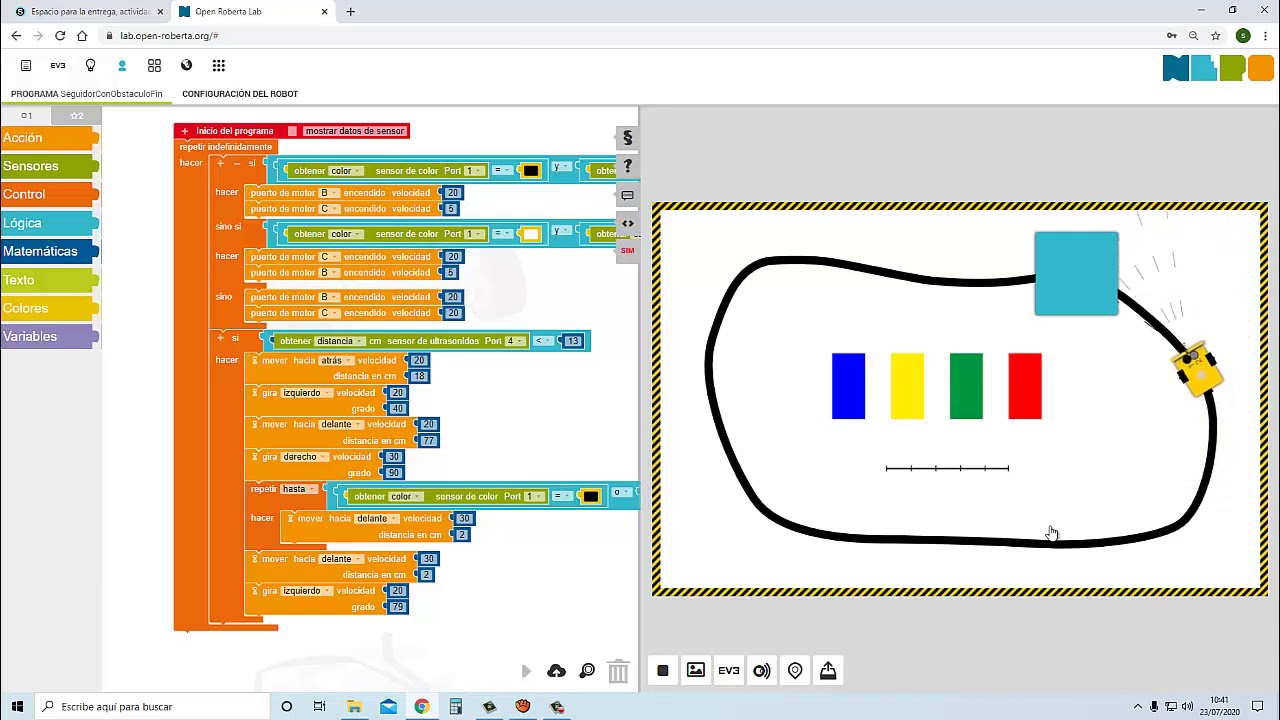Open the 'hasta' dropdown in repetir block
This screenshot has width=1280, height=720.
click(298, 490)
